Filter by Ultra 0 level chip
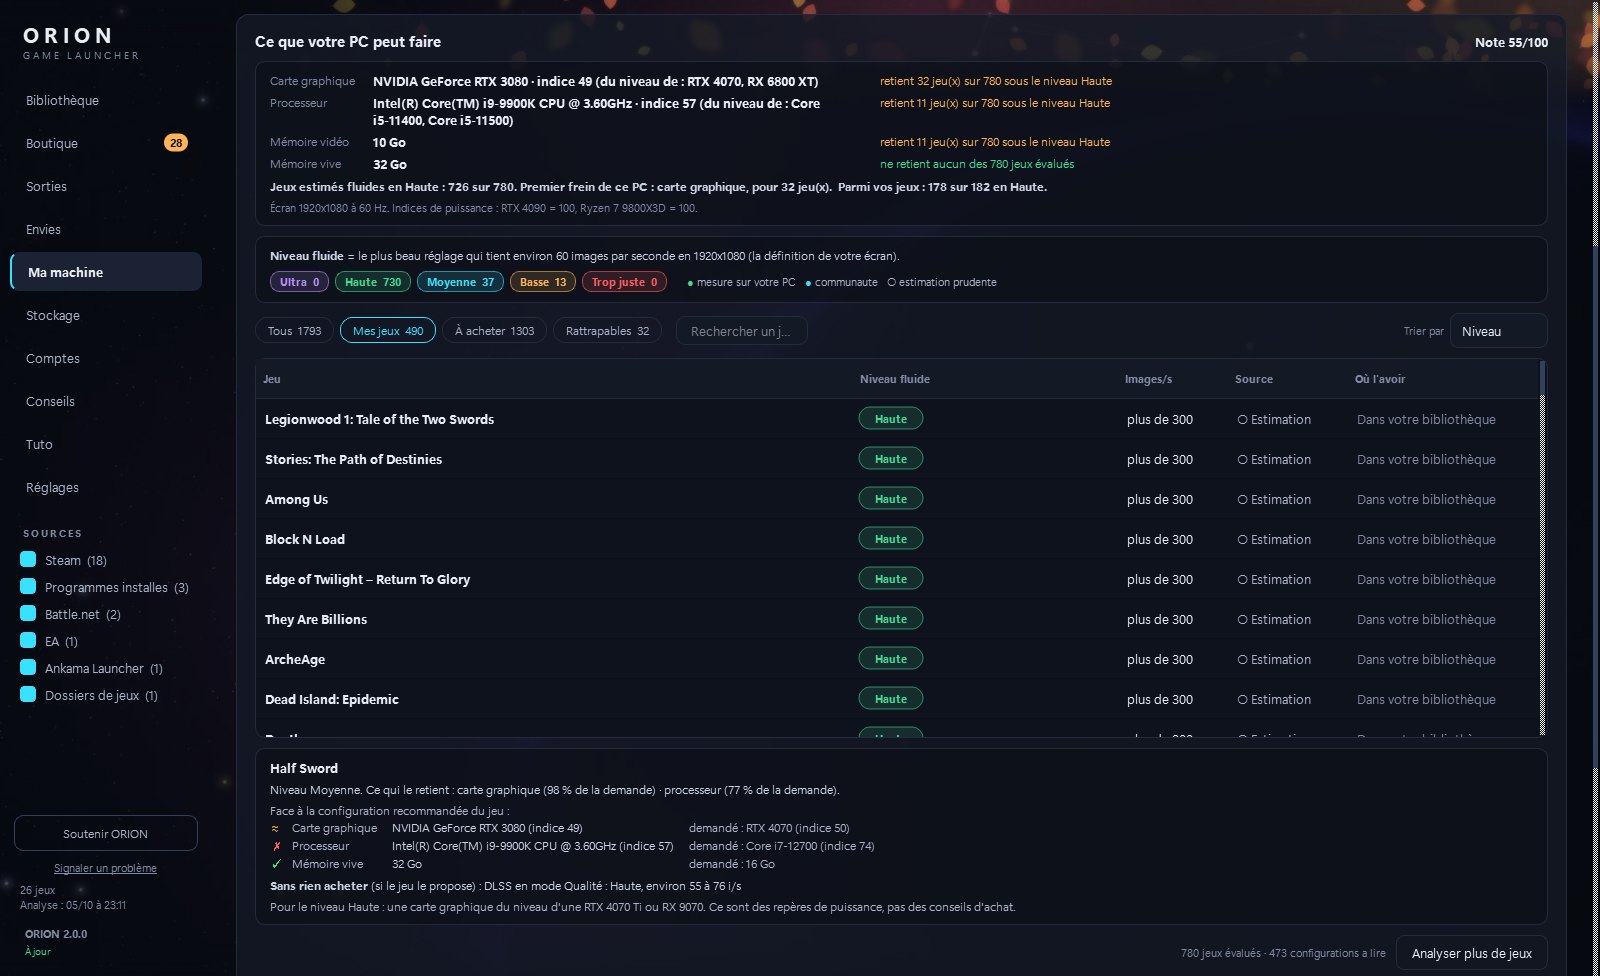The image size is (1600, 976). coord(299,282)
